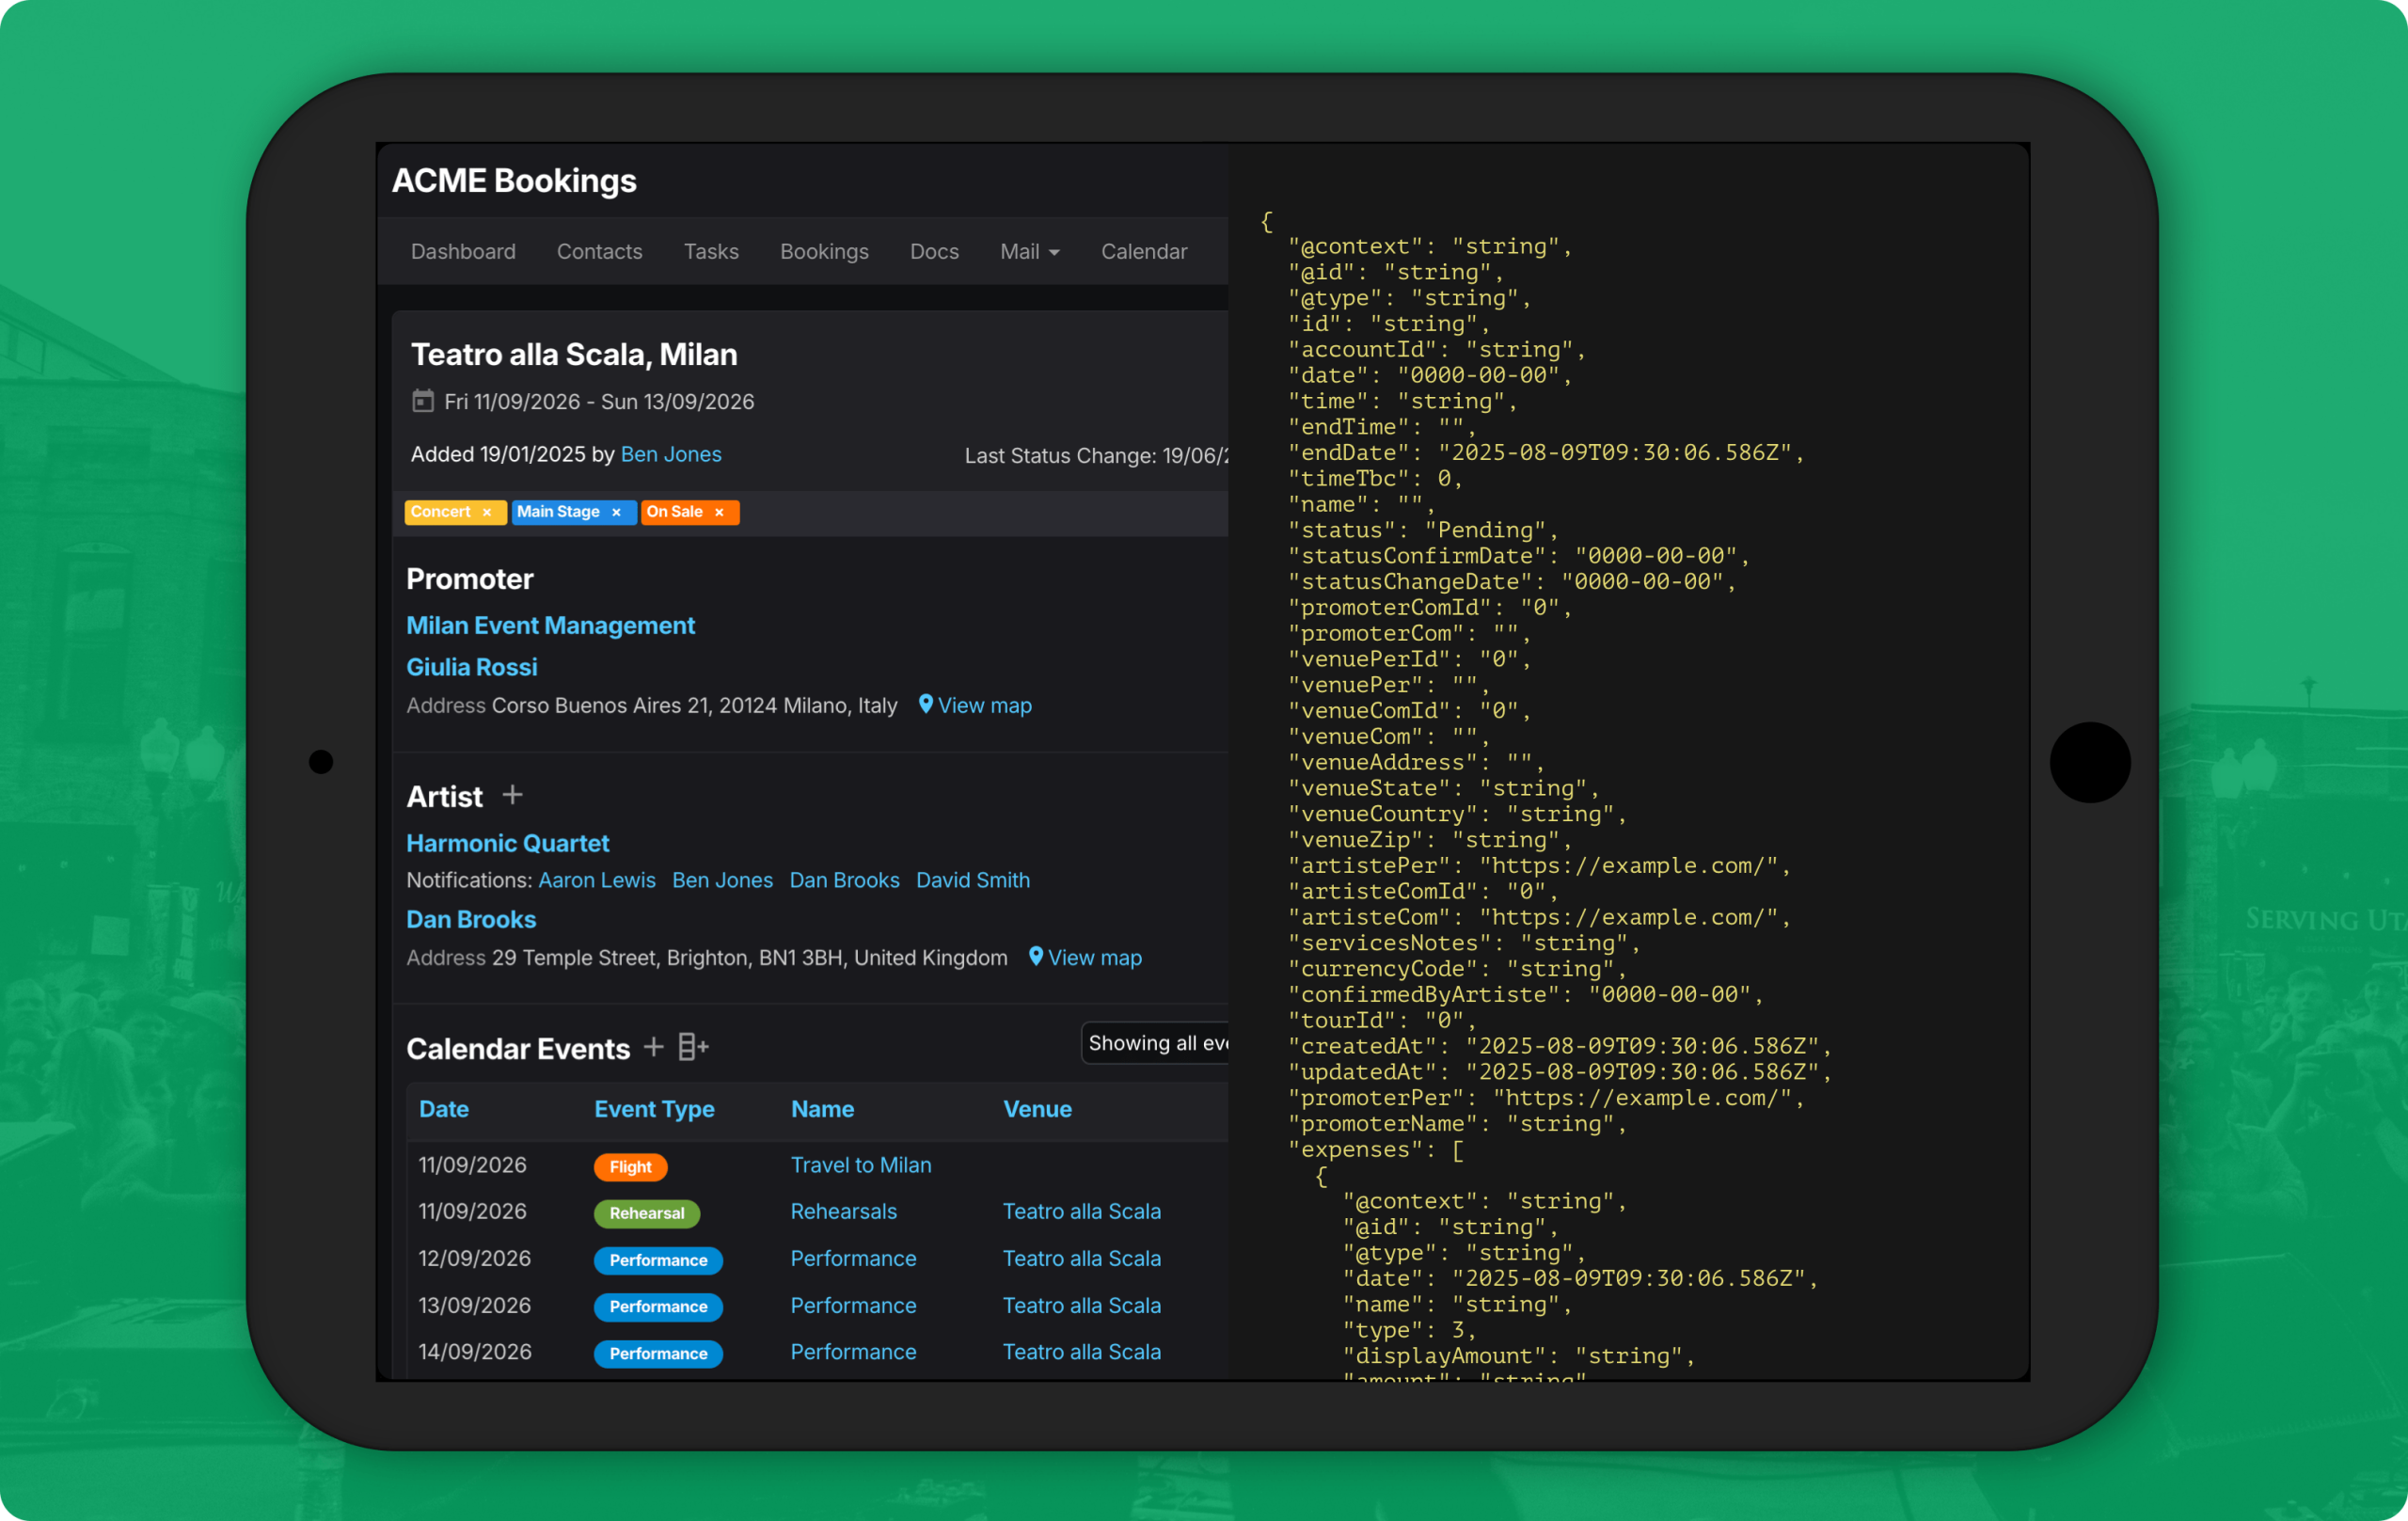Viewport: 2408px width, 1521px height.
Task: Open Ben Jones contact link
Action: (x=671, y=454)
